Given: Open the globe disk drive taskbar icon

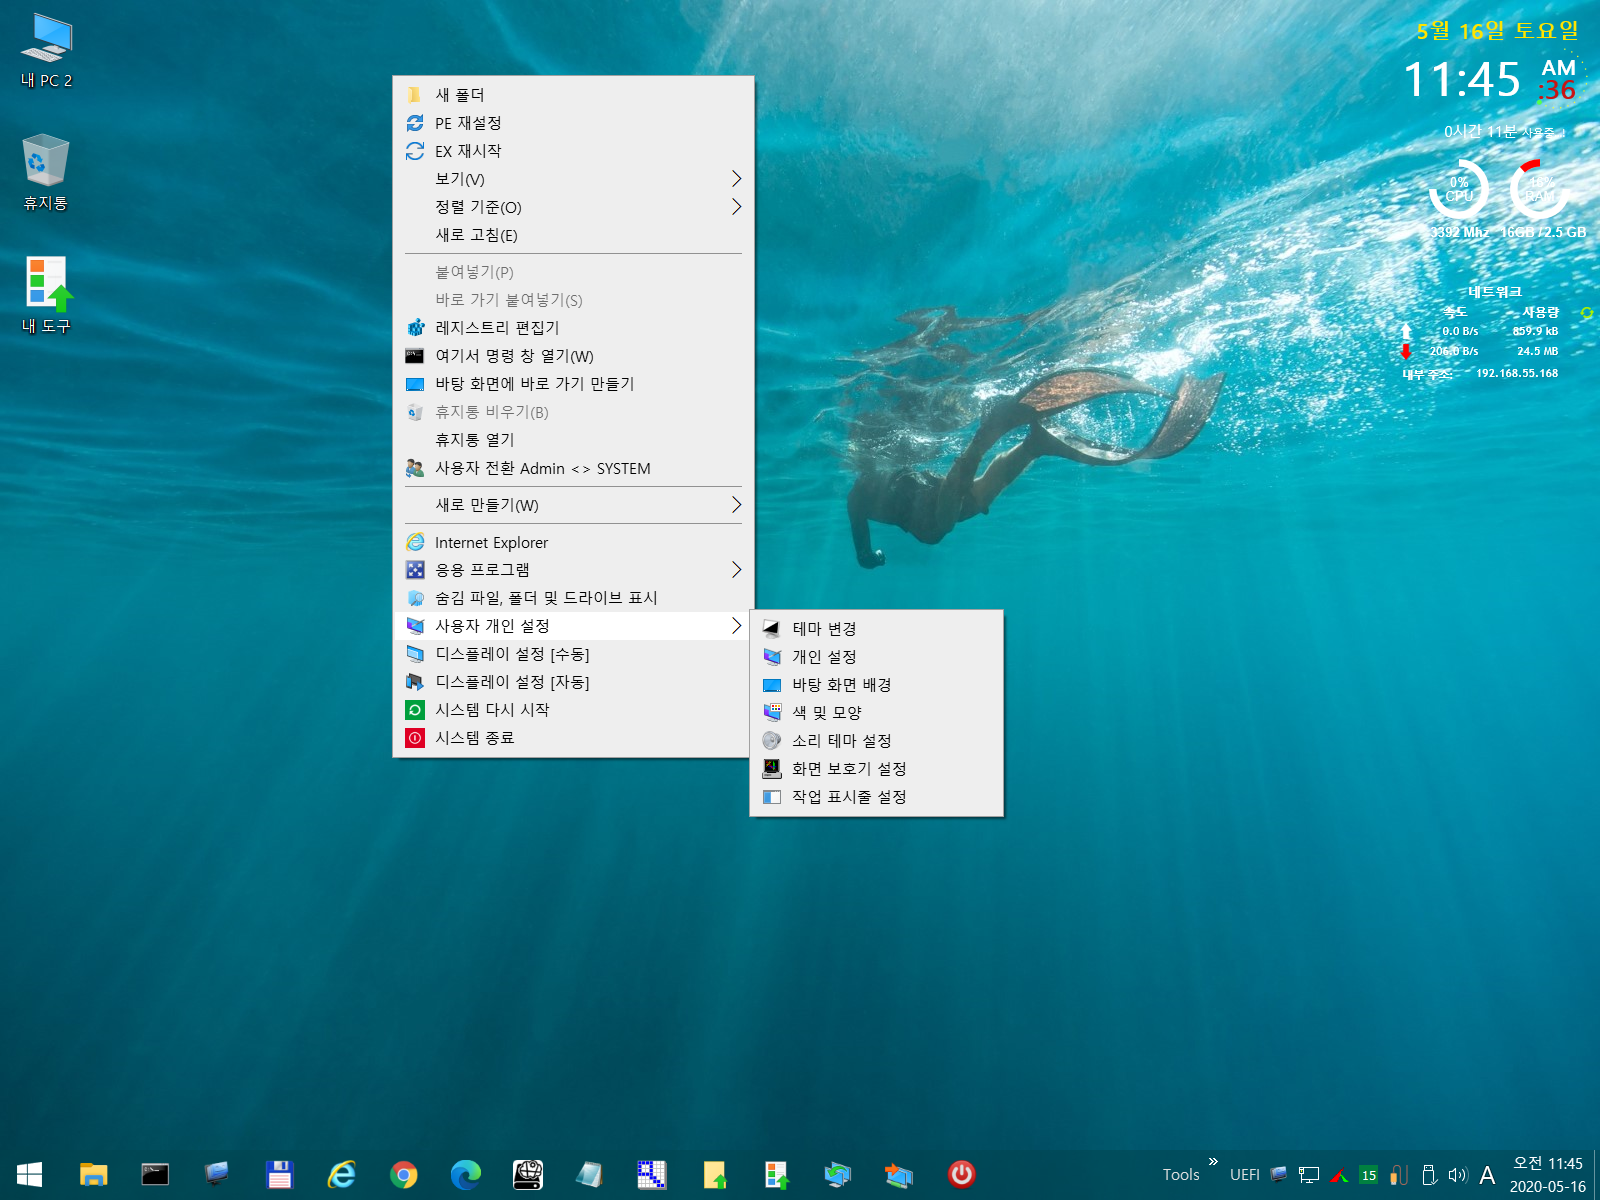Looking at the screenshot, I should pos(528,1174).
